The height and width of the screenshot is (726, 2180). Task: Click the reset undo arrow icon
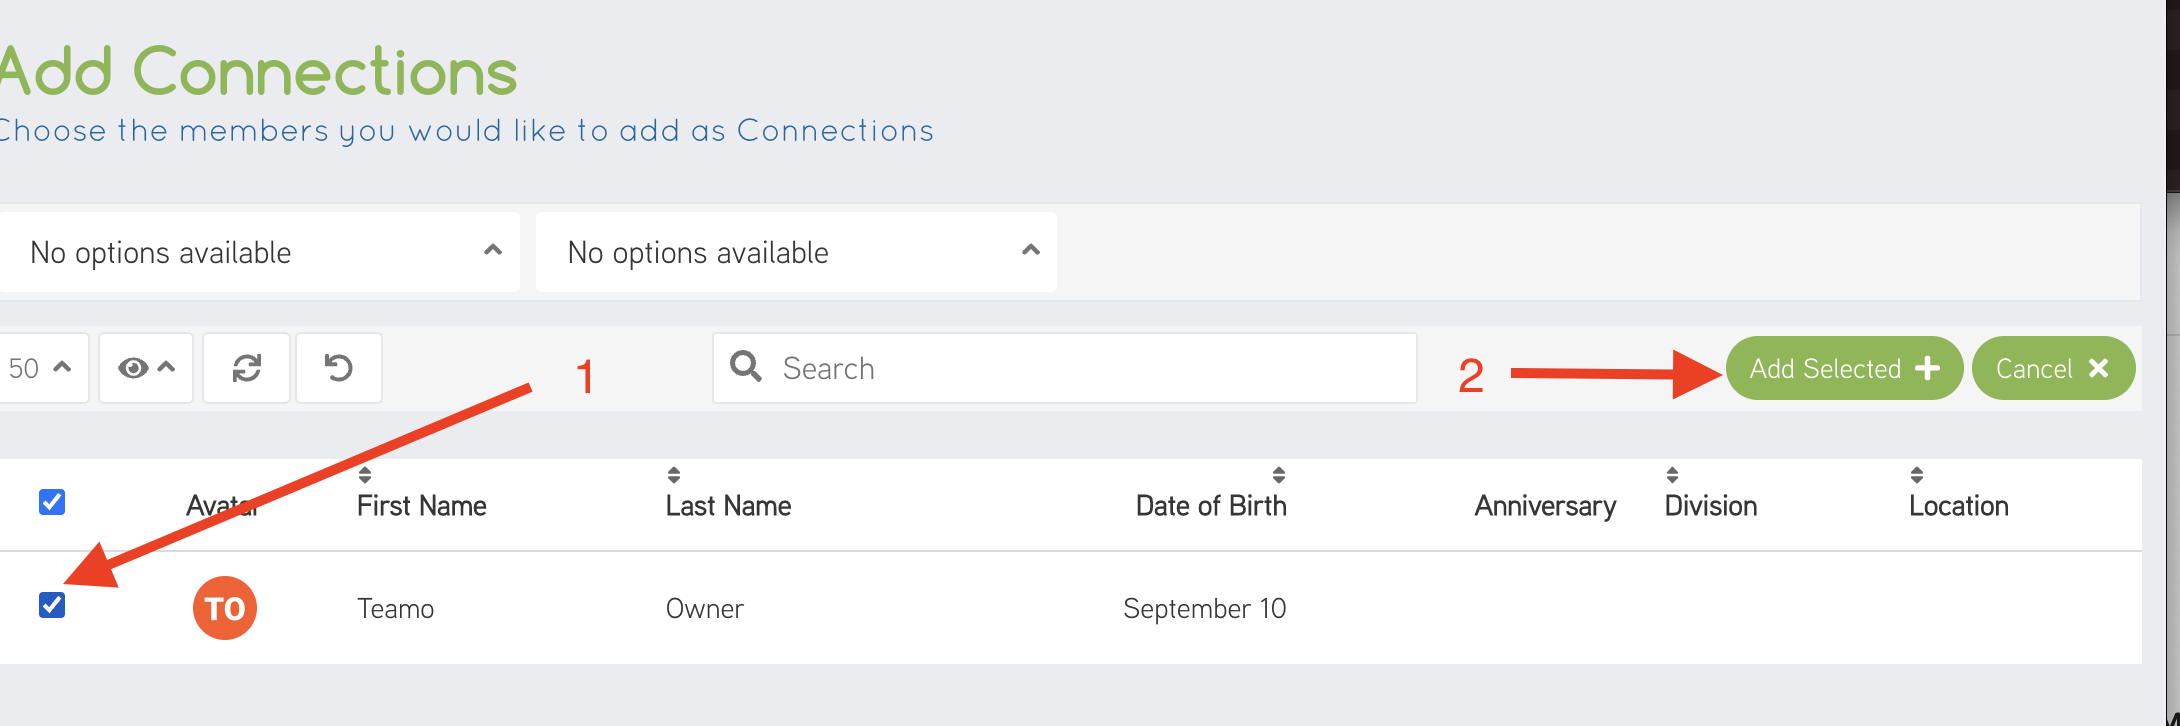point(339,368)
